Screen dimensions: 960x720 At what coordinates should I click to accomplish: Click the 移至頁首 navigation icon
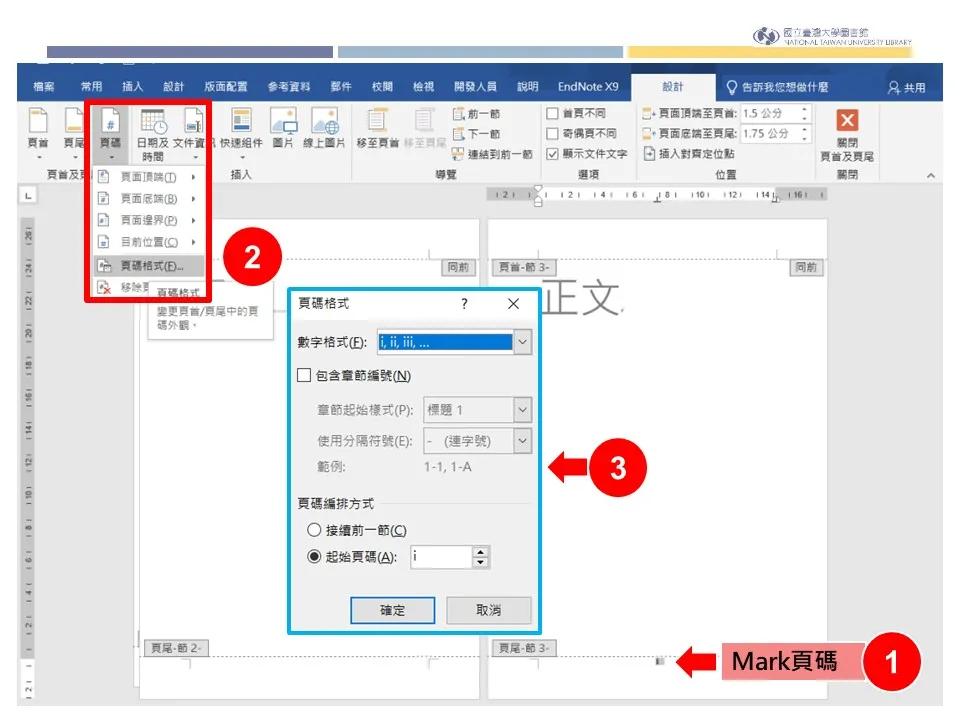pyautogui.click(x=376, y=125)
